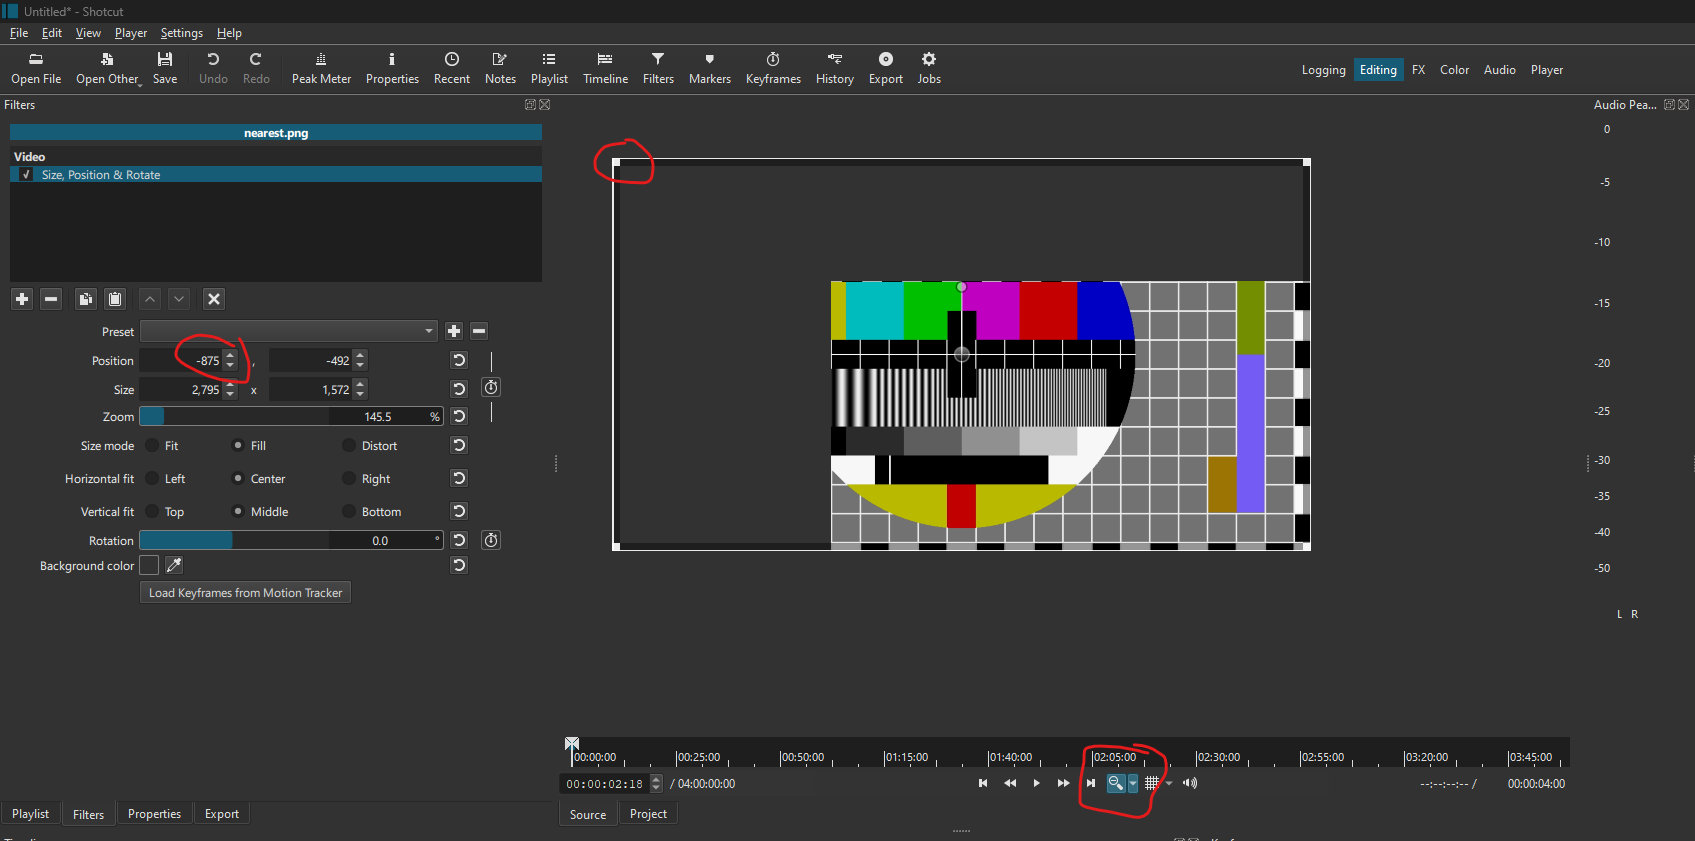
Task: Select Distort size mode
Action: pos(349,445)
